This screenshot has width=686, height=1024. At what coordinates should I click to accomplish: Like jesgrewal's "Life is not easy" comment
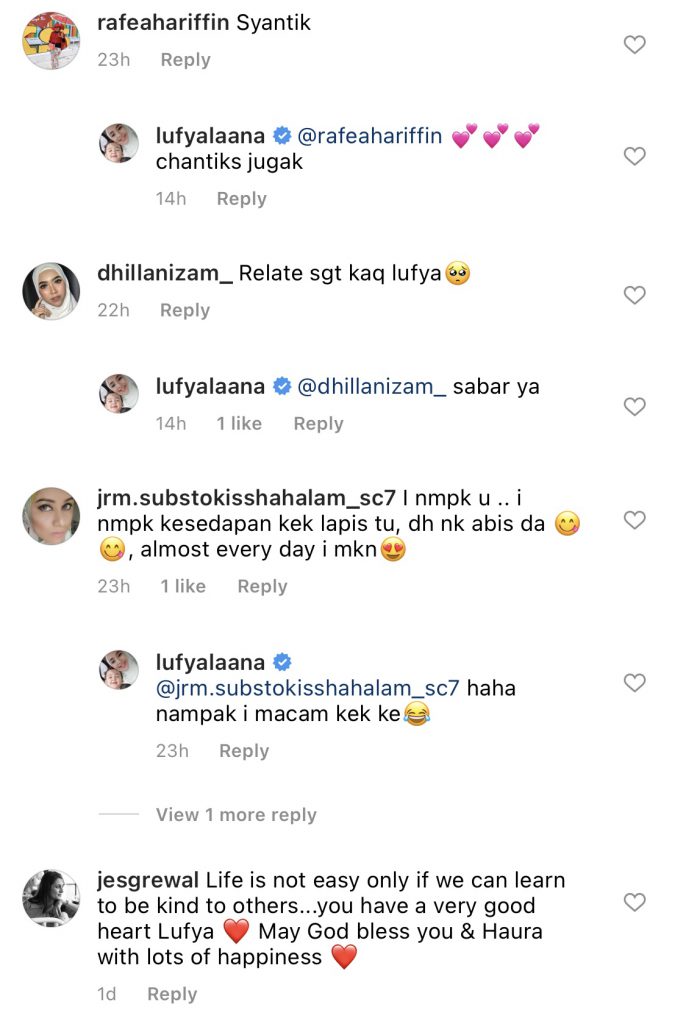[x=634, y=902]
